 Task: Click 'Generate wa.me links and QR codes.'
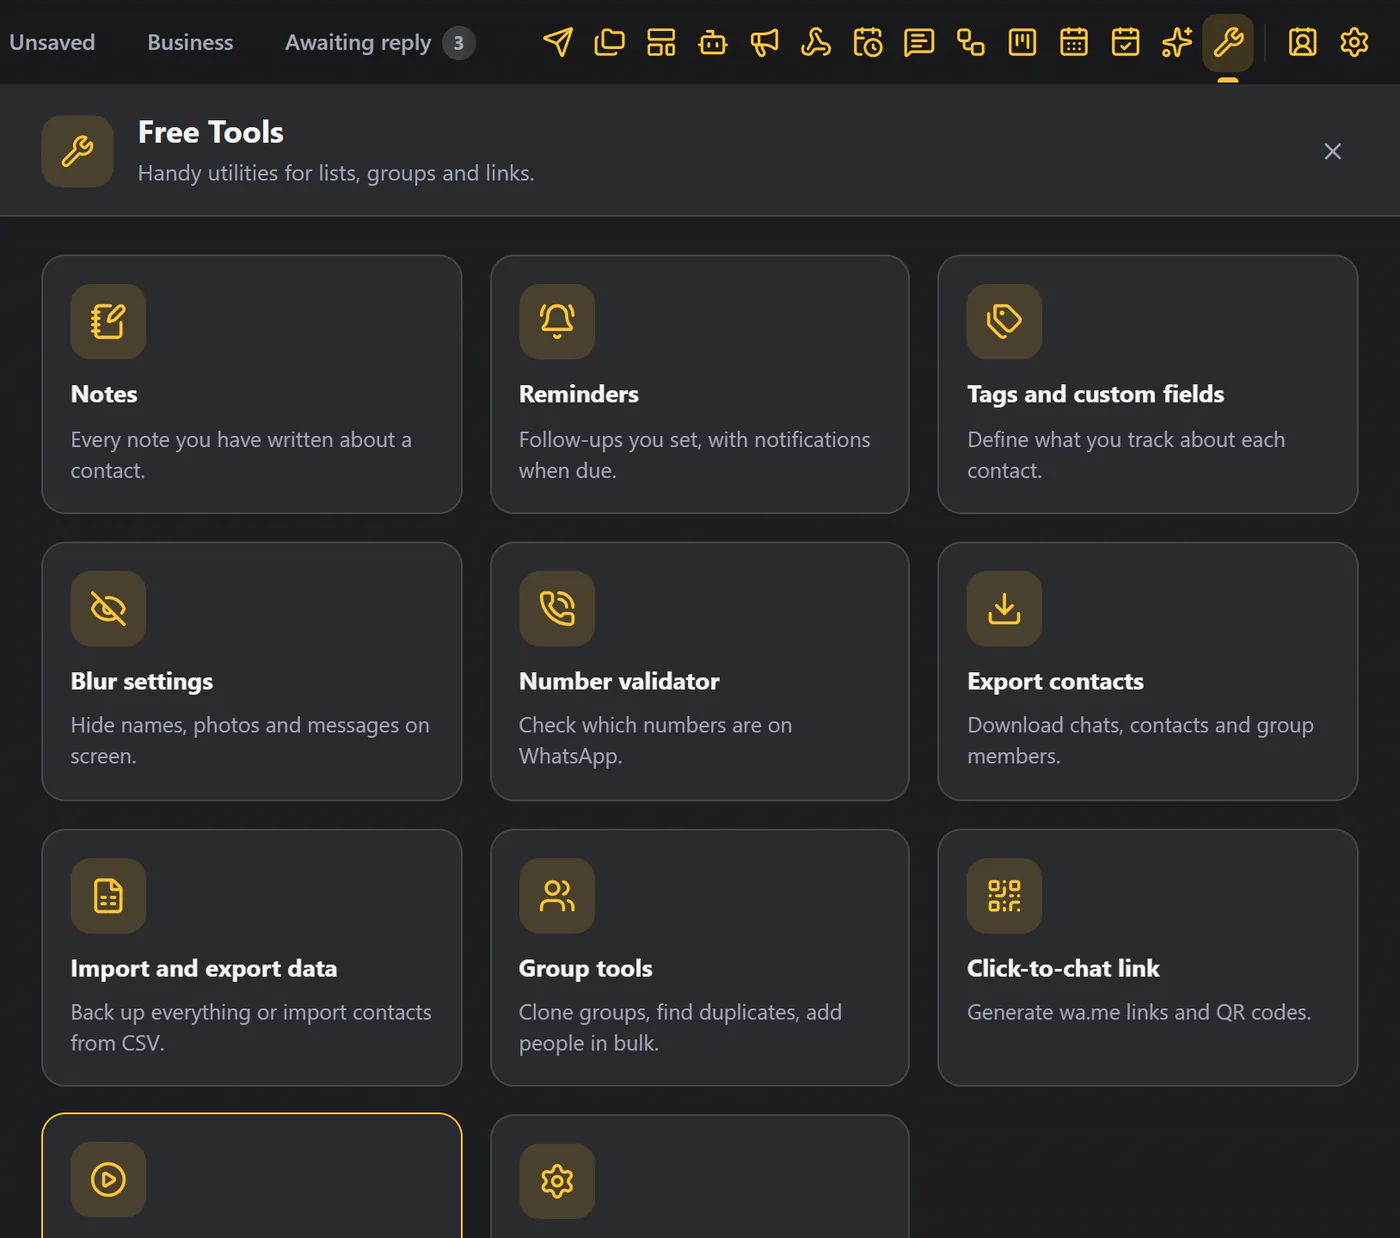coord(1139,1012)
